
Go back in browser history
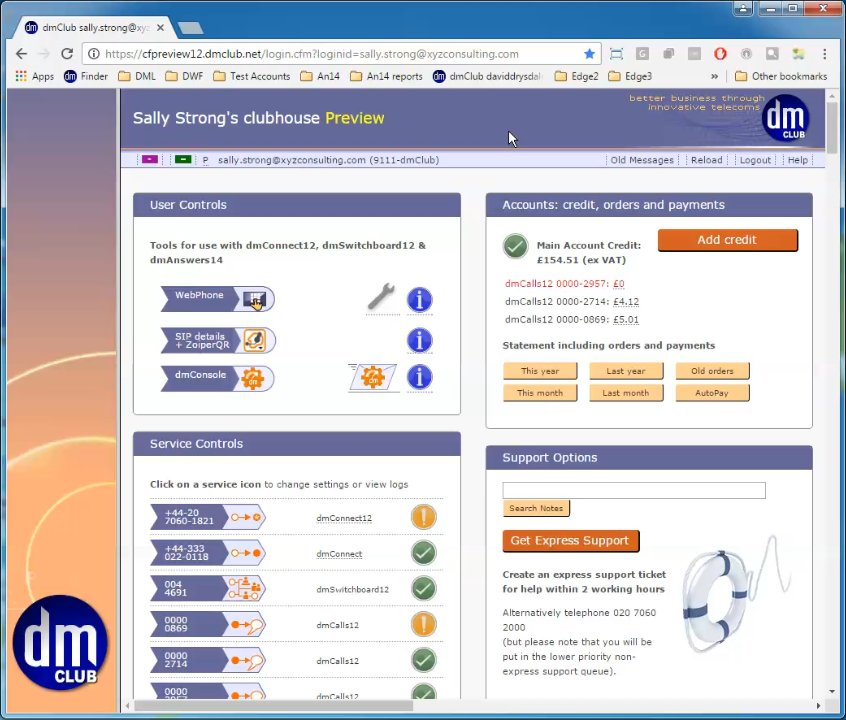click(x=21, y=53)
